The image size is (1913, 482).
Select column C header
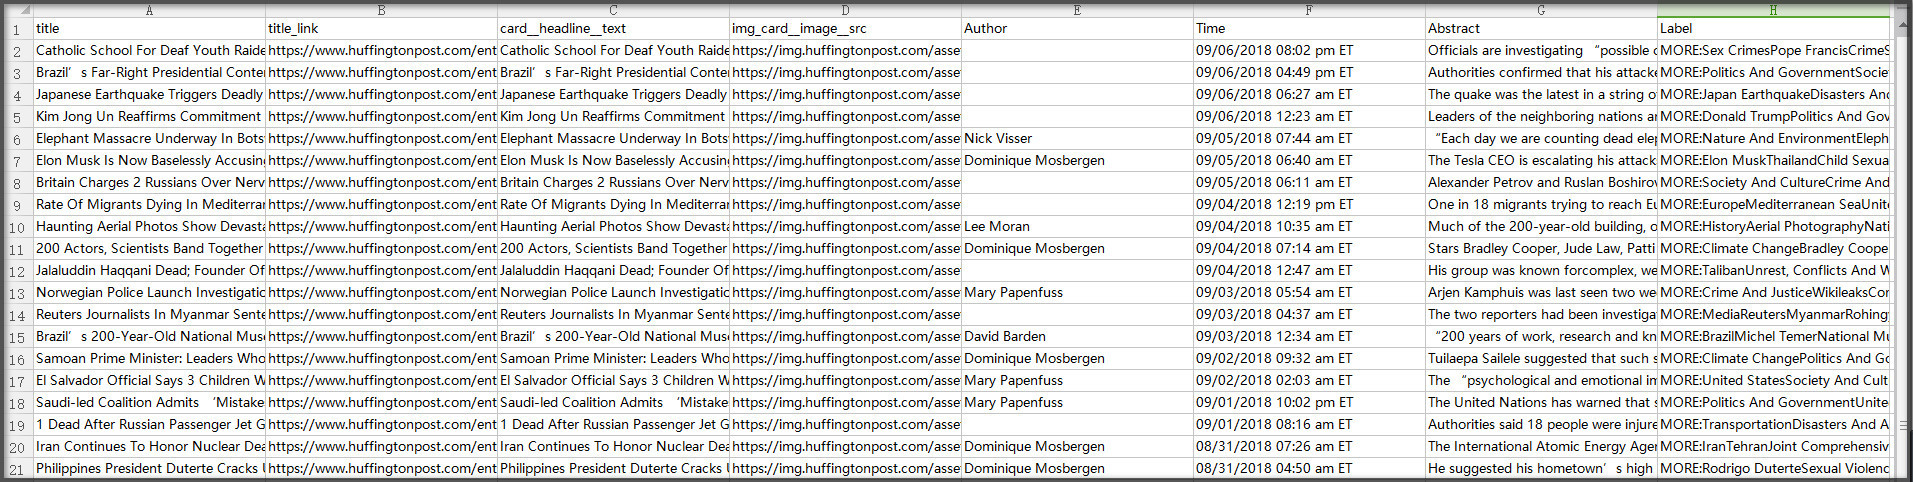(613, 10)
